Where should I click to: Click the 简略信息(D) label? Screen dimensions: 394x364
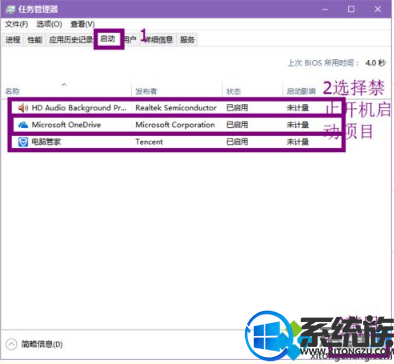pyautogui.click(x=42, y=344)
